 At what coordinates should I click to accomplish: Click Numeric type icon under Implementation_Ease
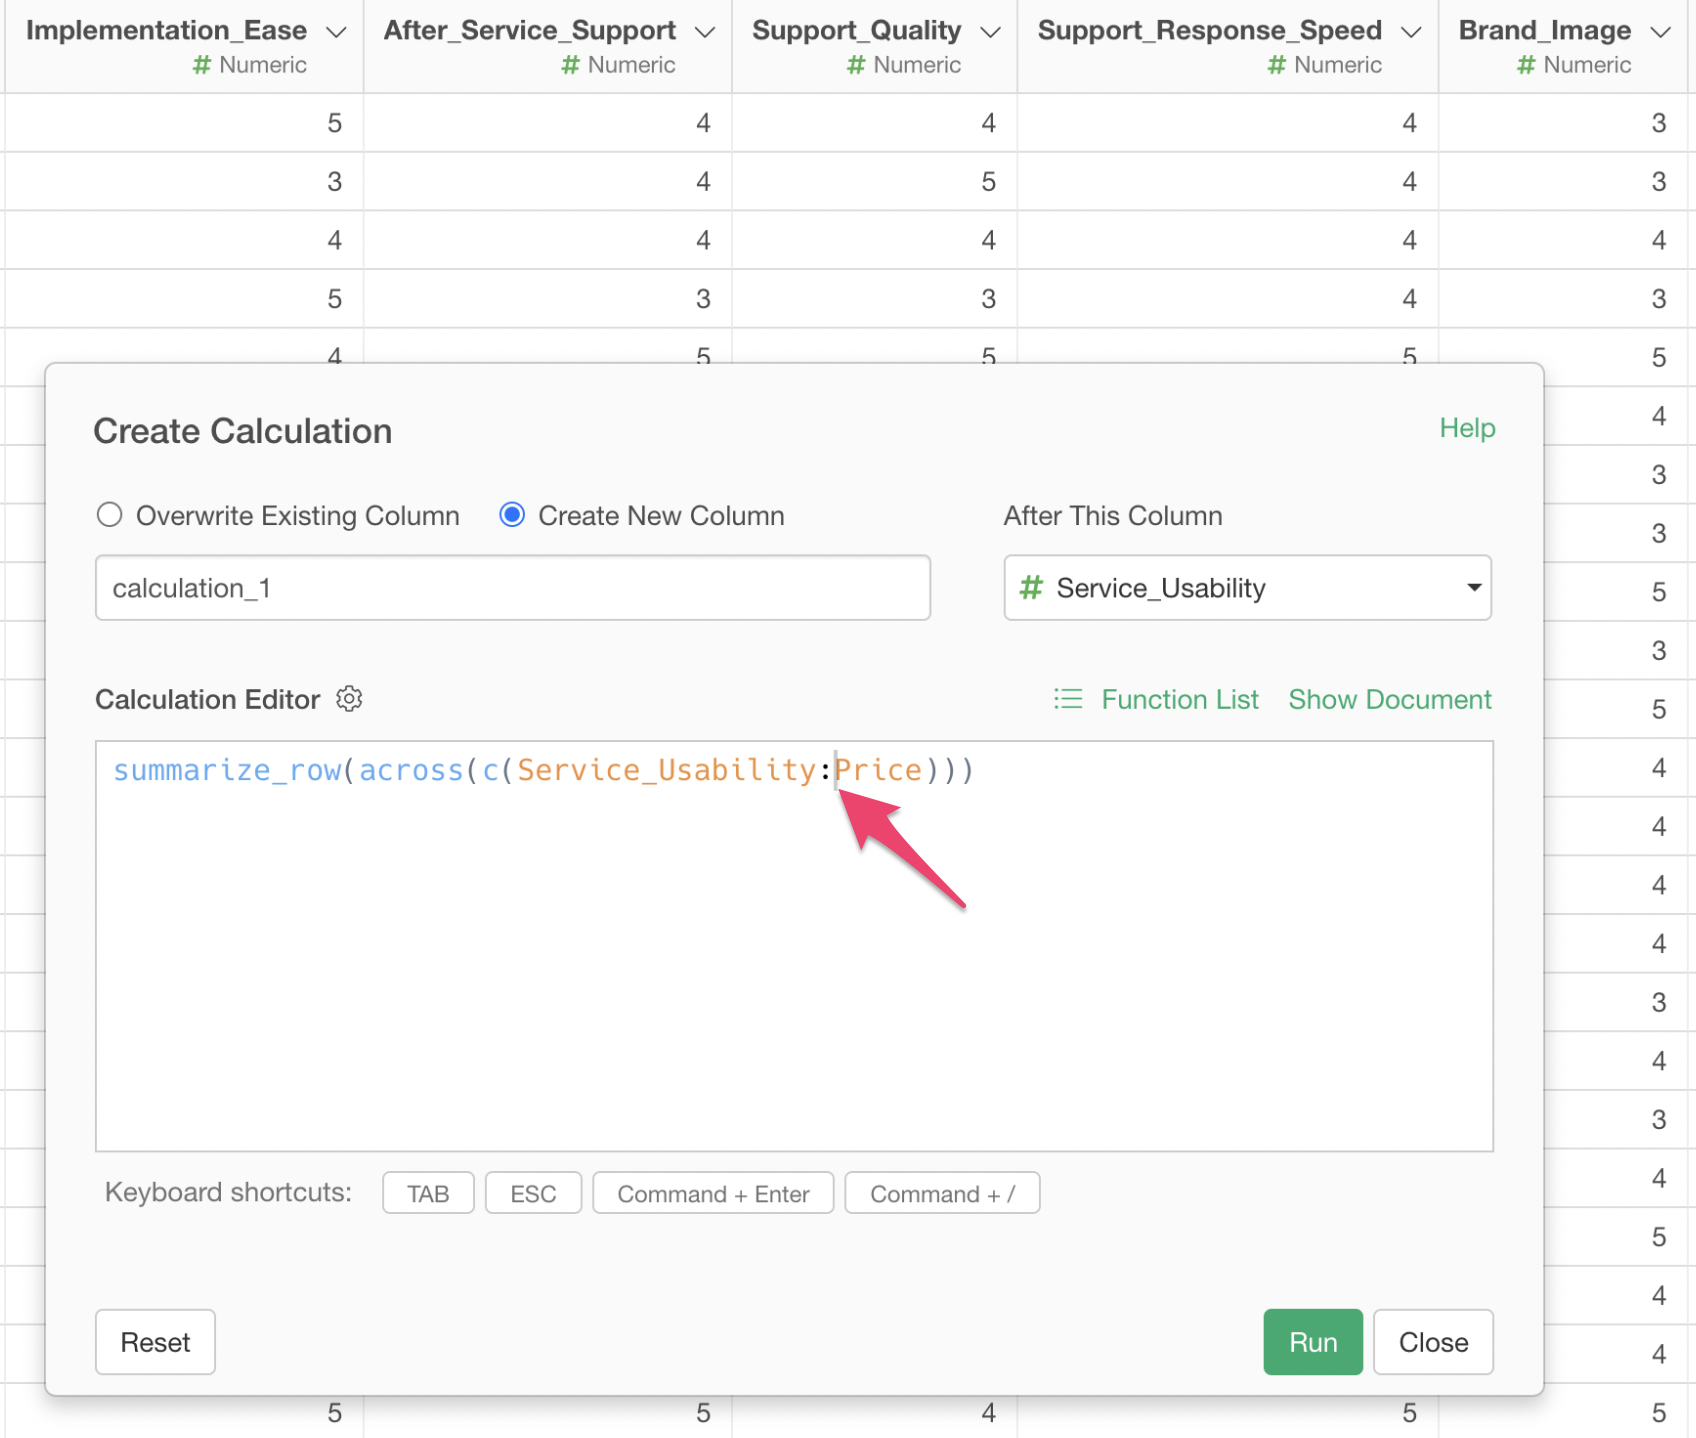pyautogui.click(x=202, y=65)
